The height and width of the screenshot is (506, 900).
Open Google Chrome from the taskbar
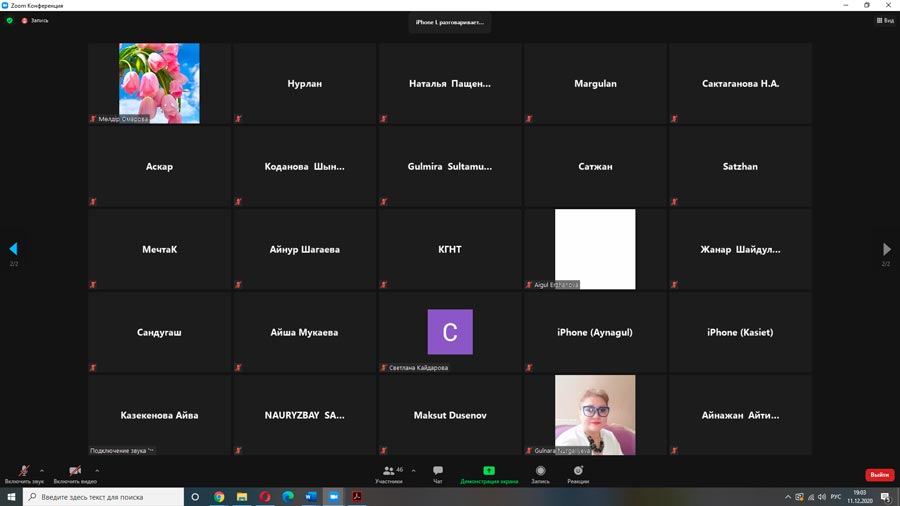[219, 497]
